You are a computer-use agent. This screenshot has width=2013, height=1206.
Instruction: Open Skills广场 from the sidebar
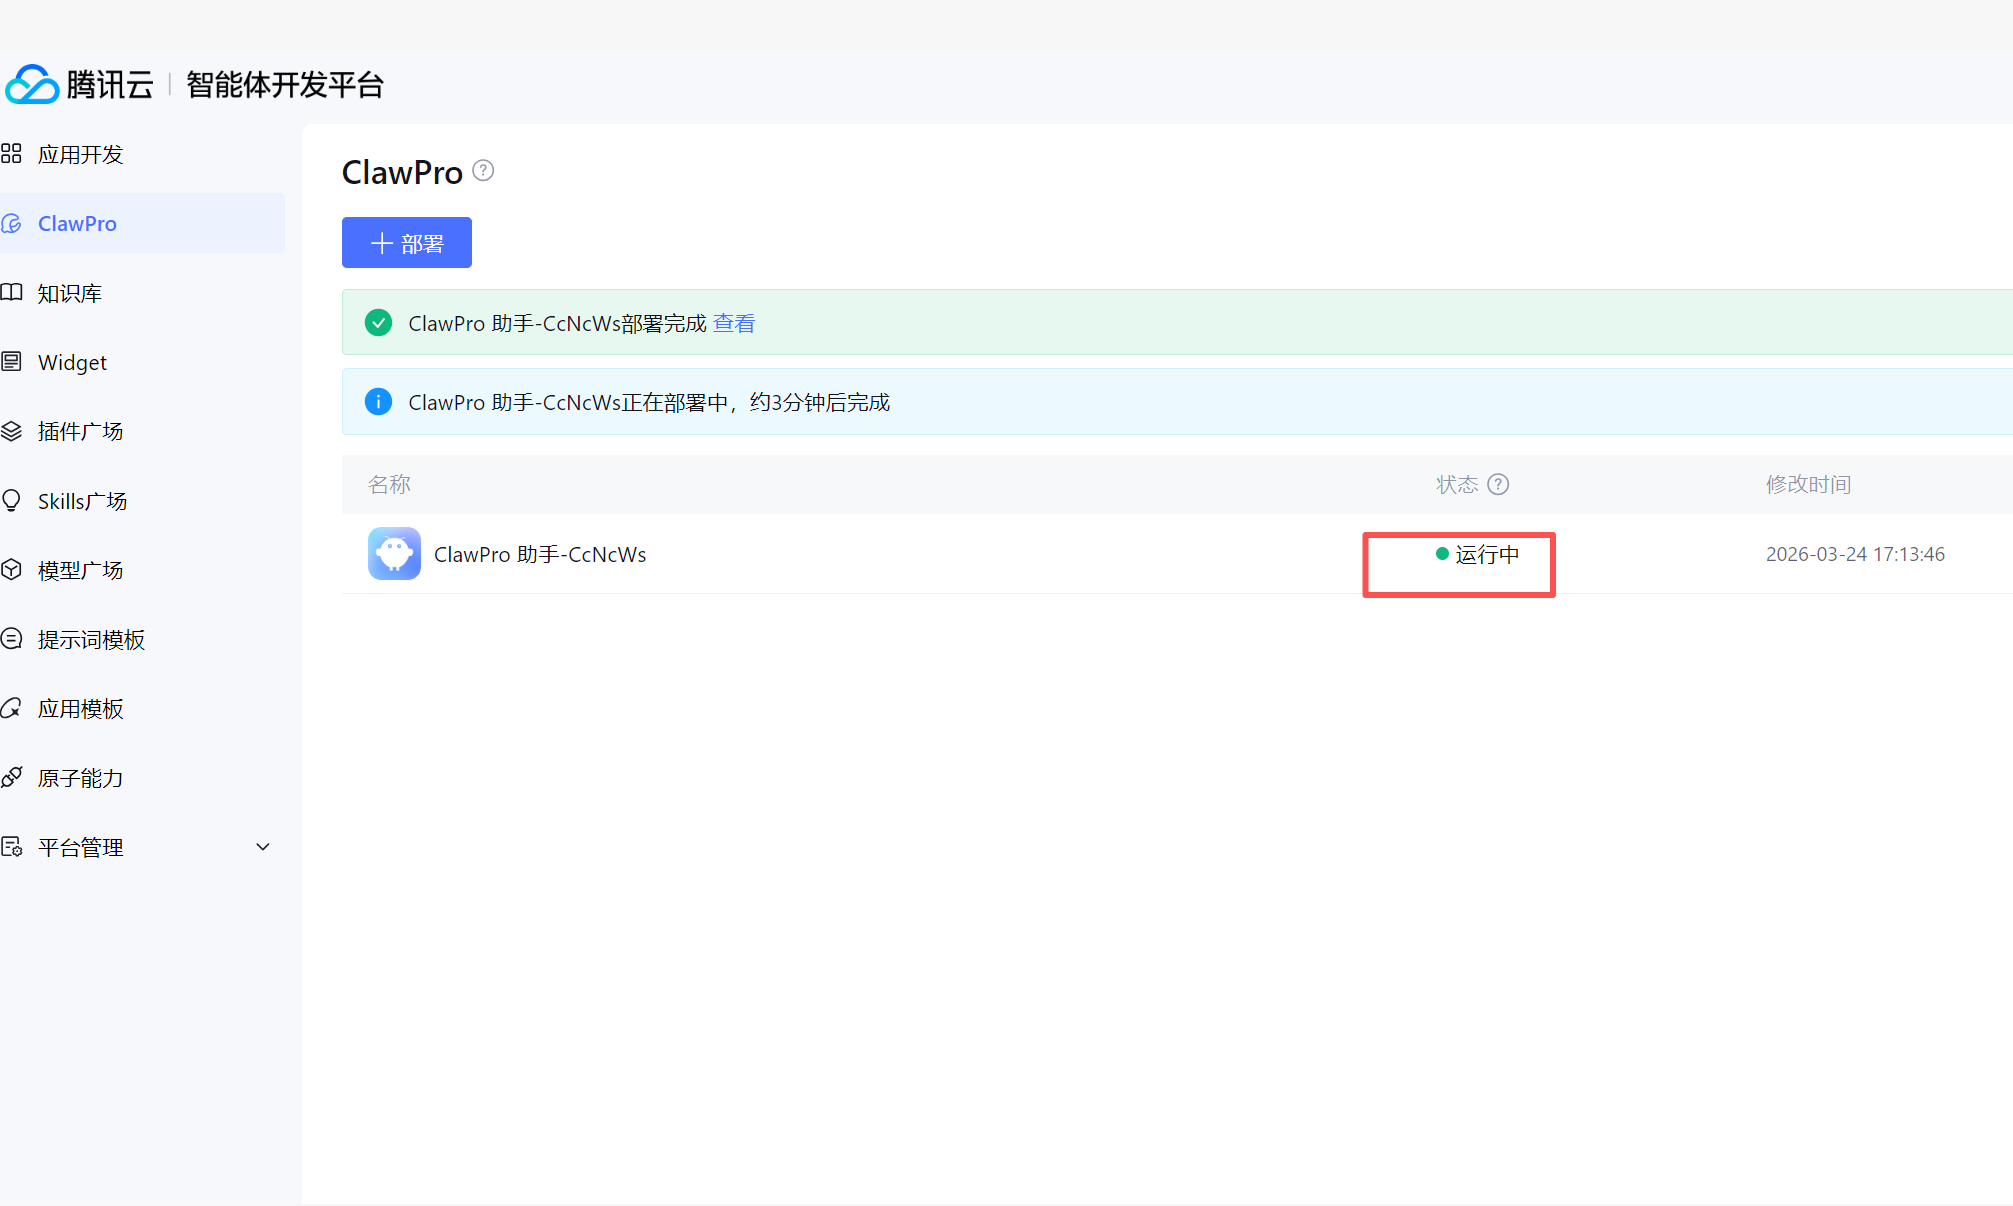[x=82, y=501]
